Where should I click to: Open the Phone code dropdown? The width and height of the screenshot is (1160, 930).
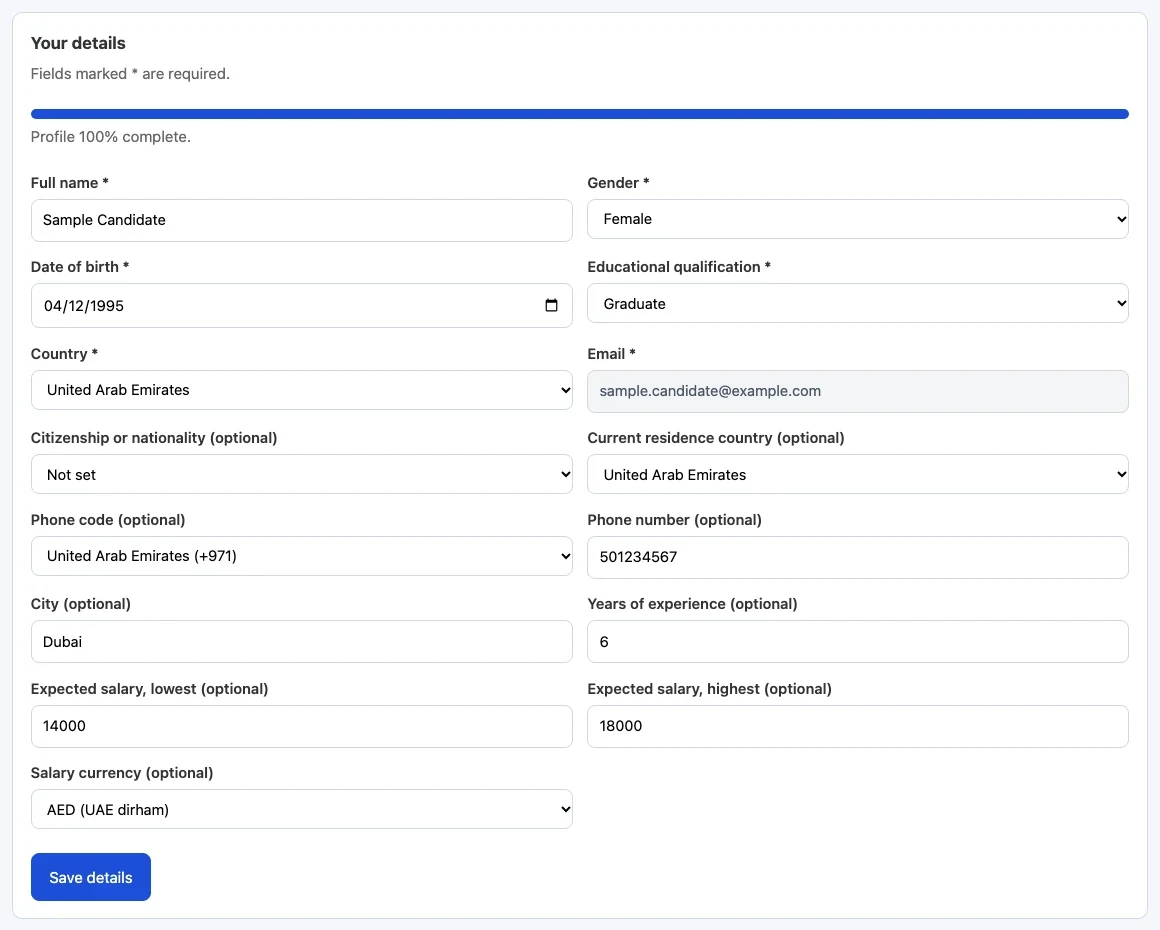coord(302,556)
